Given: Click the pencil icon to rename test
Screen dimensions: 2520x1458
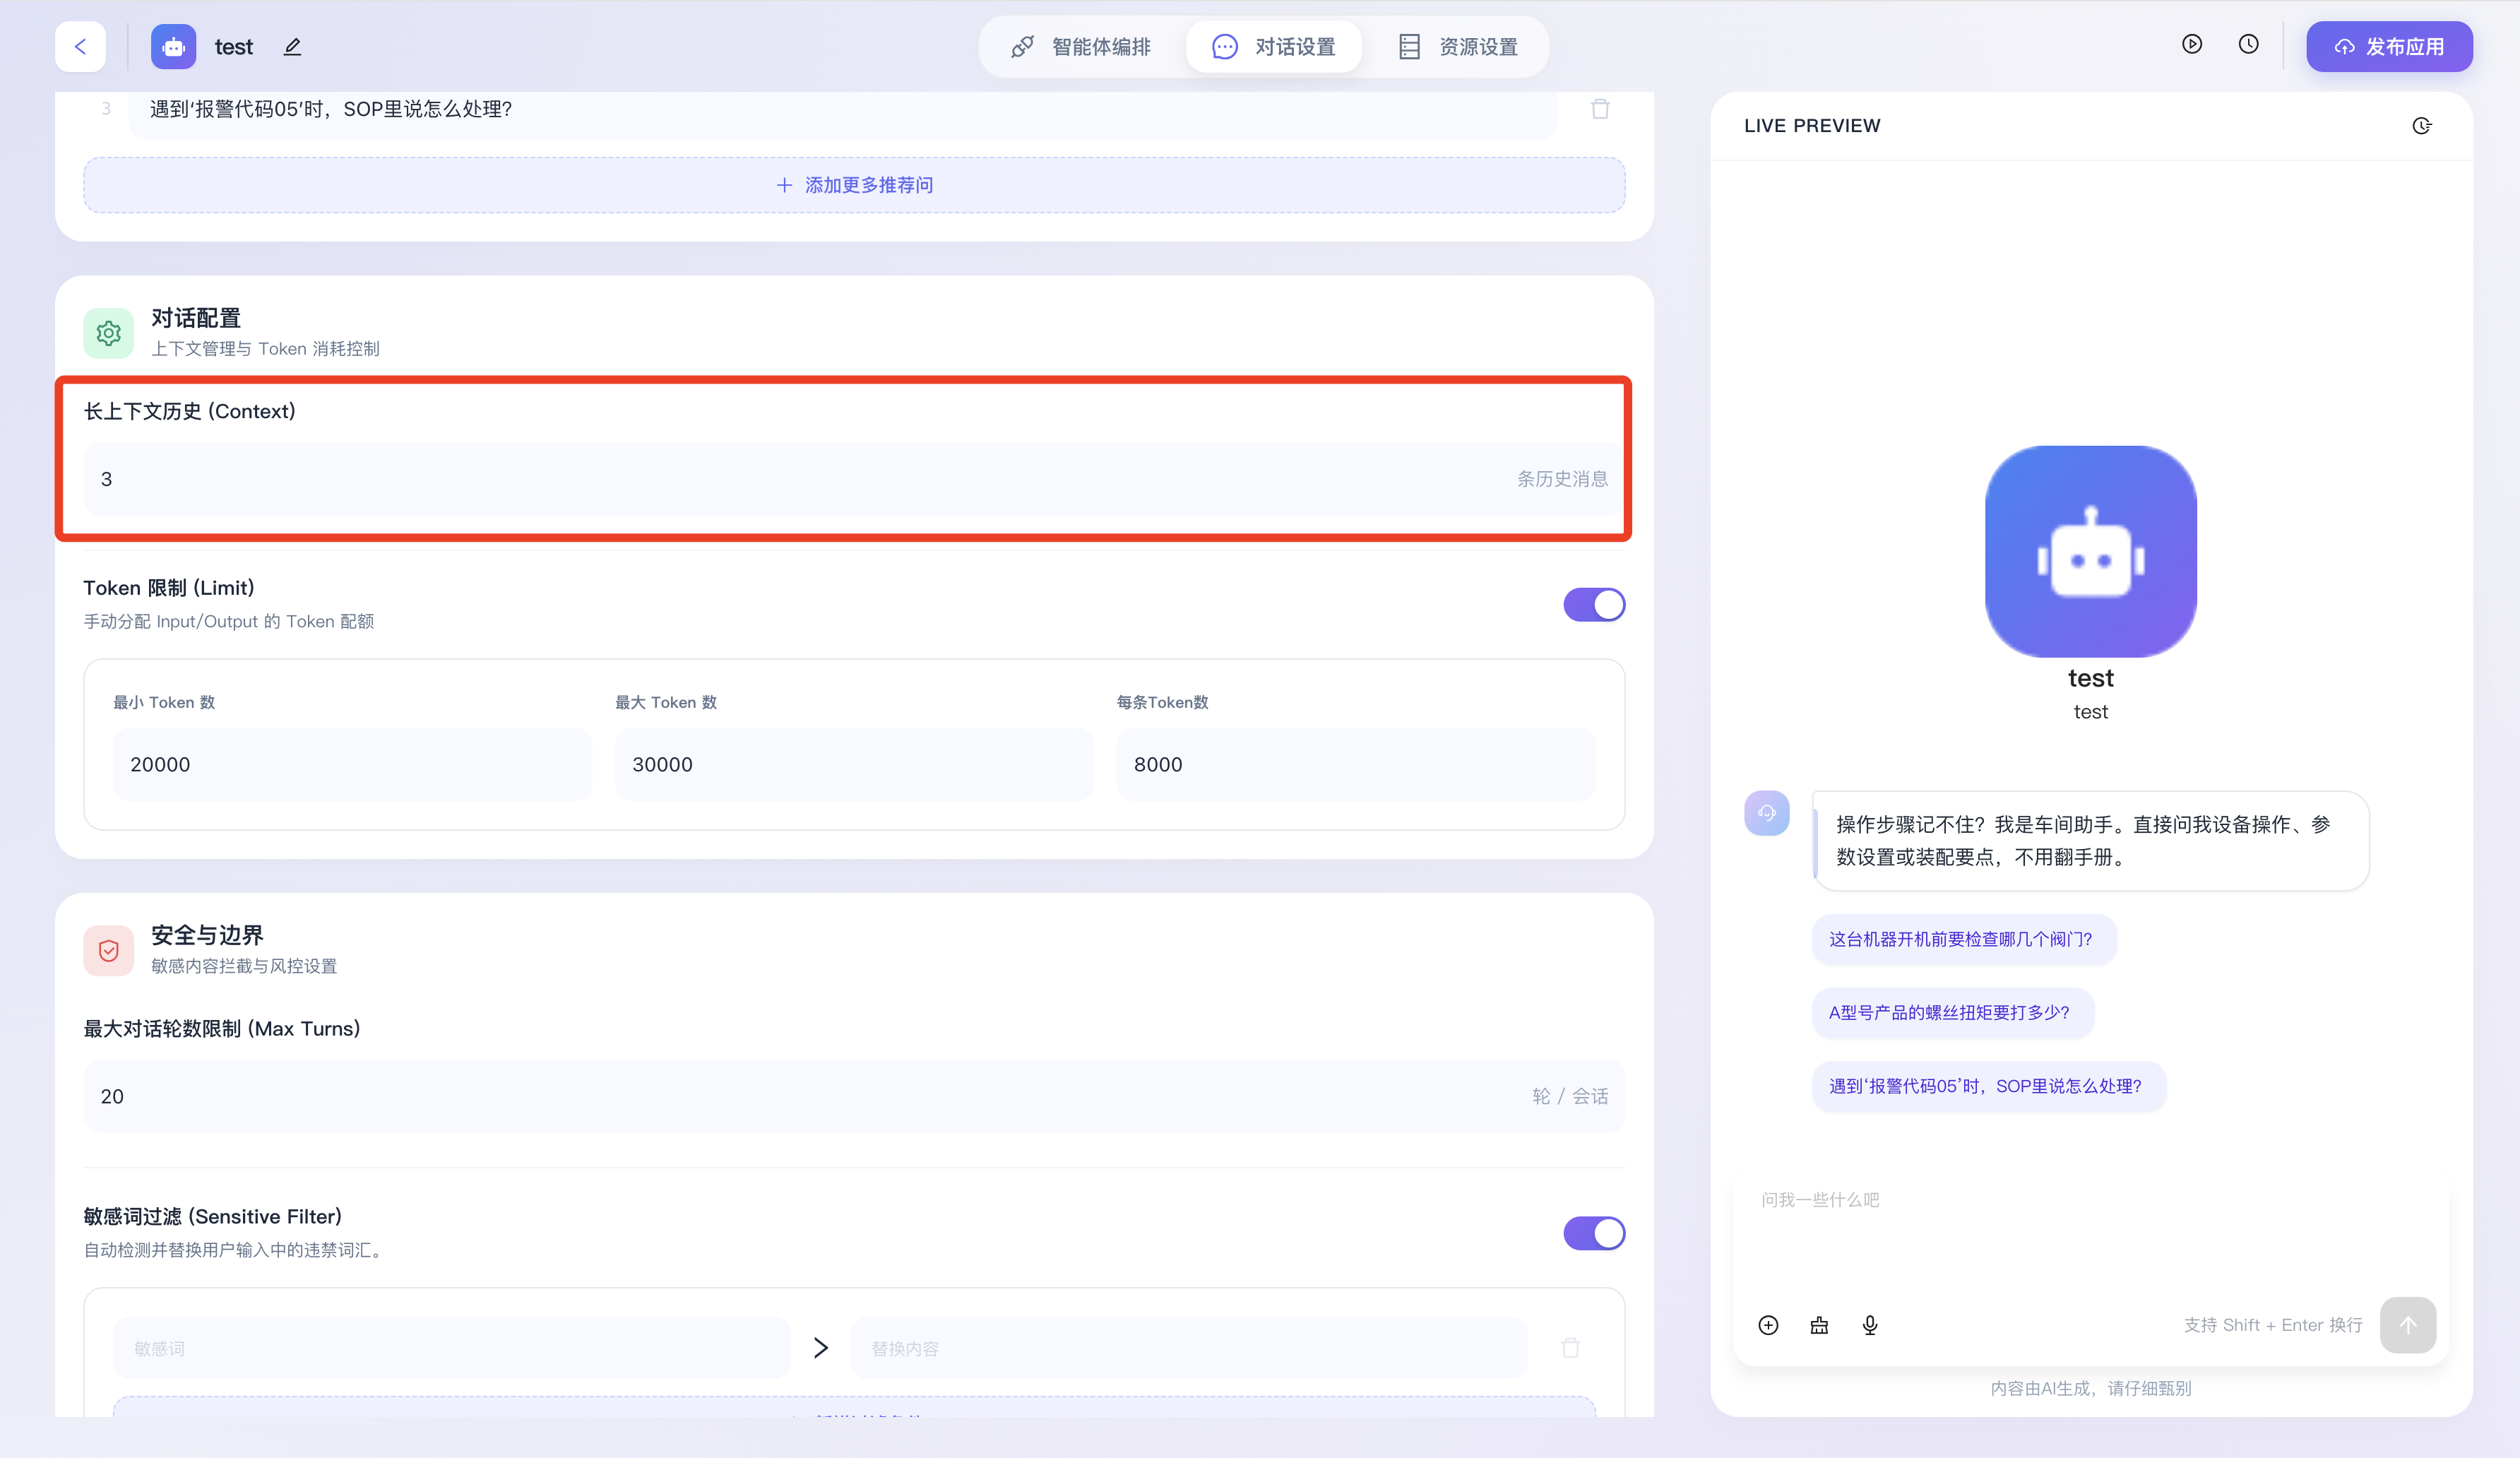Looking at the screenshot, I should (292, 47).
